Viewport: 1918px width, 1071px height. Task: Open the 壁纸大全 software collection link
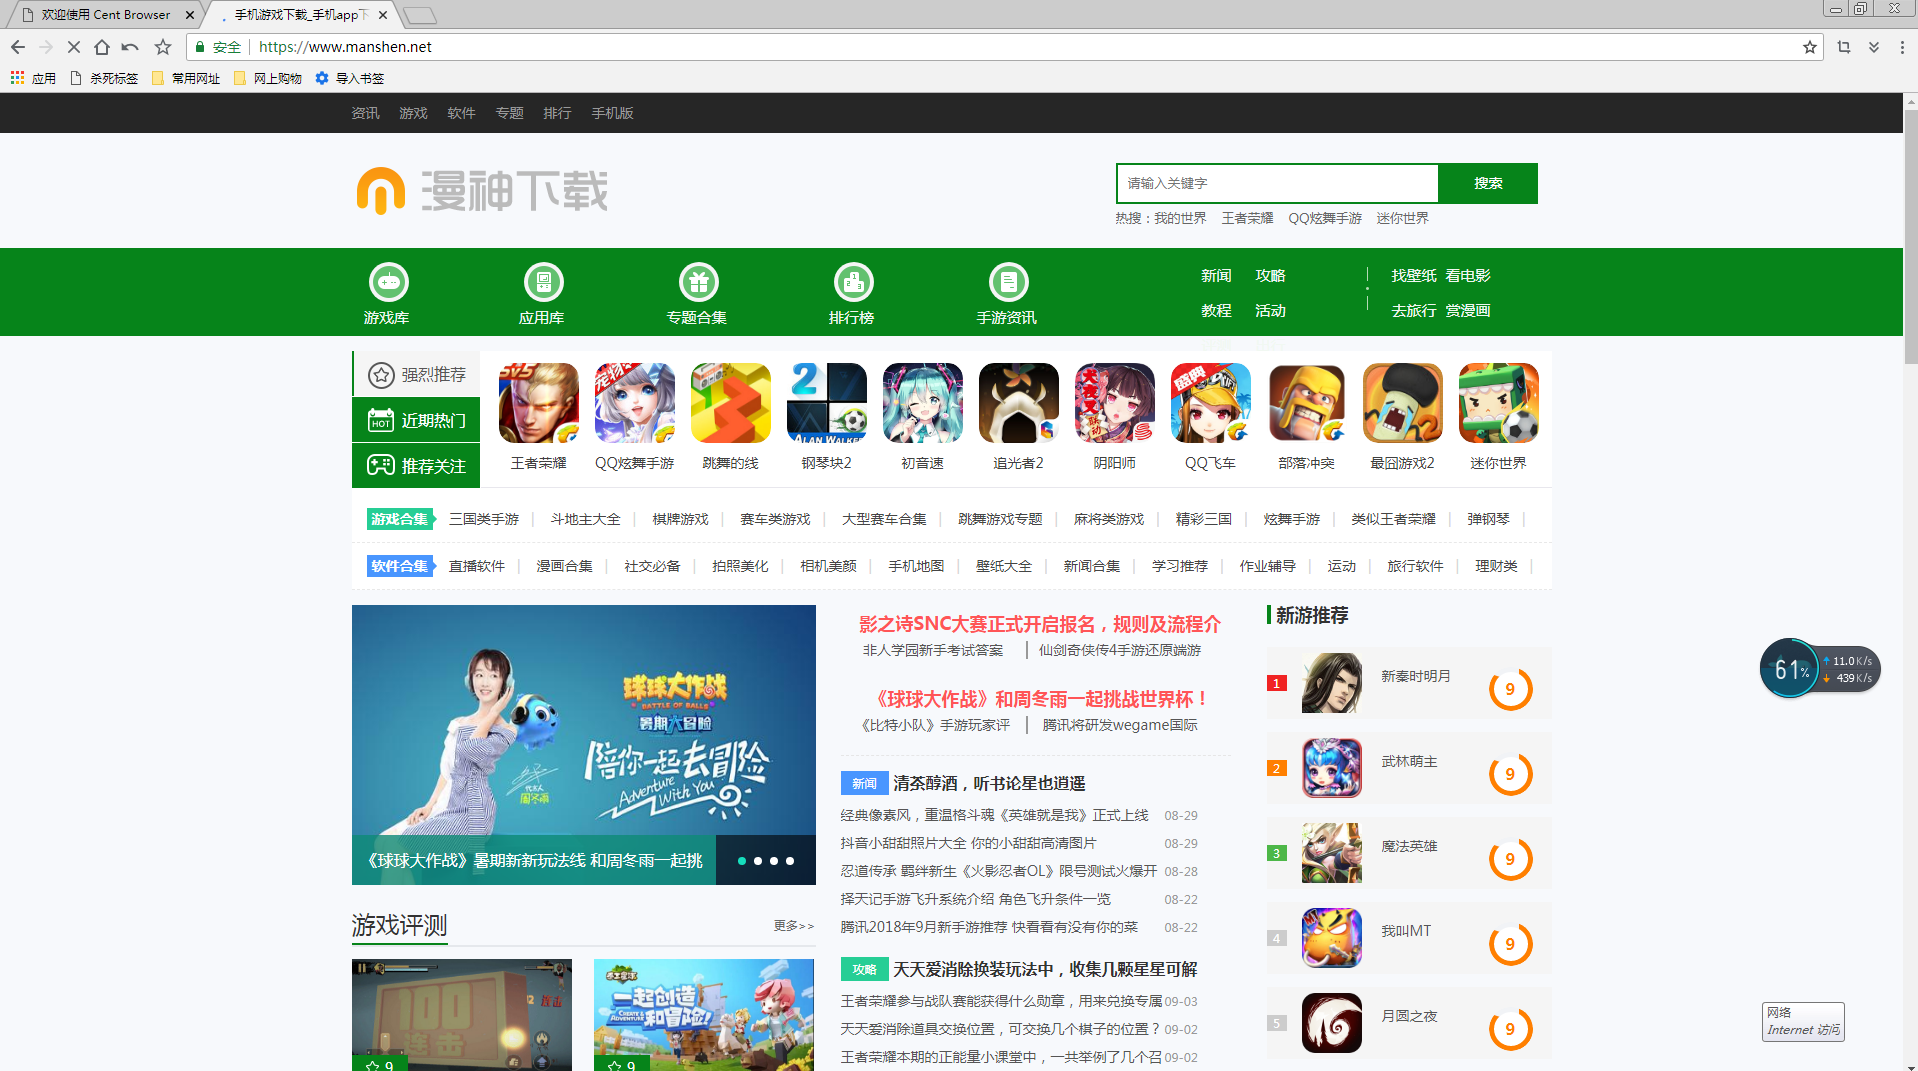point(1004,566)
